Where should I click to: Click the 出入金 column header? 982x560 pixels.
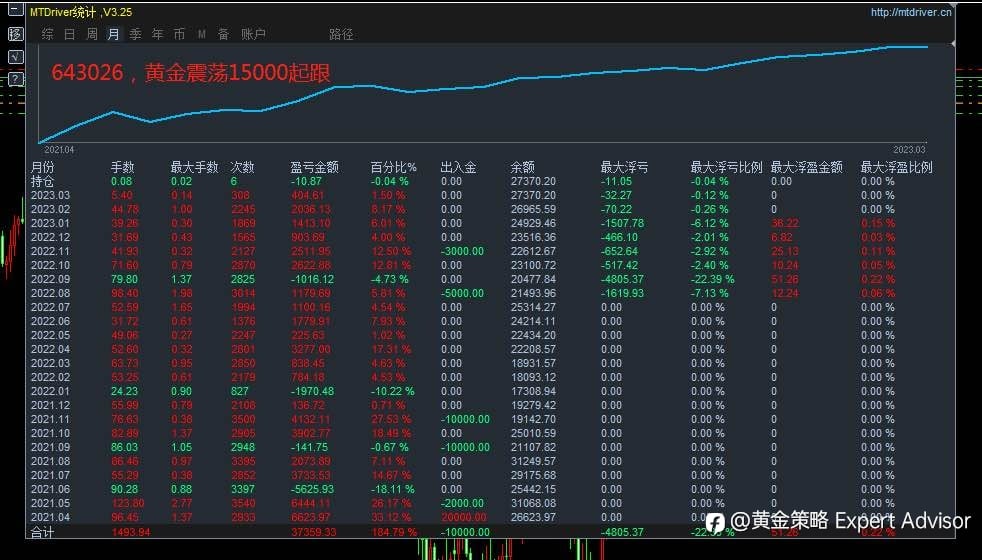tap(458, 167)
